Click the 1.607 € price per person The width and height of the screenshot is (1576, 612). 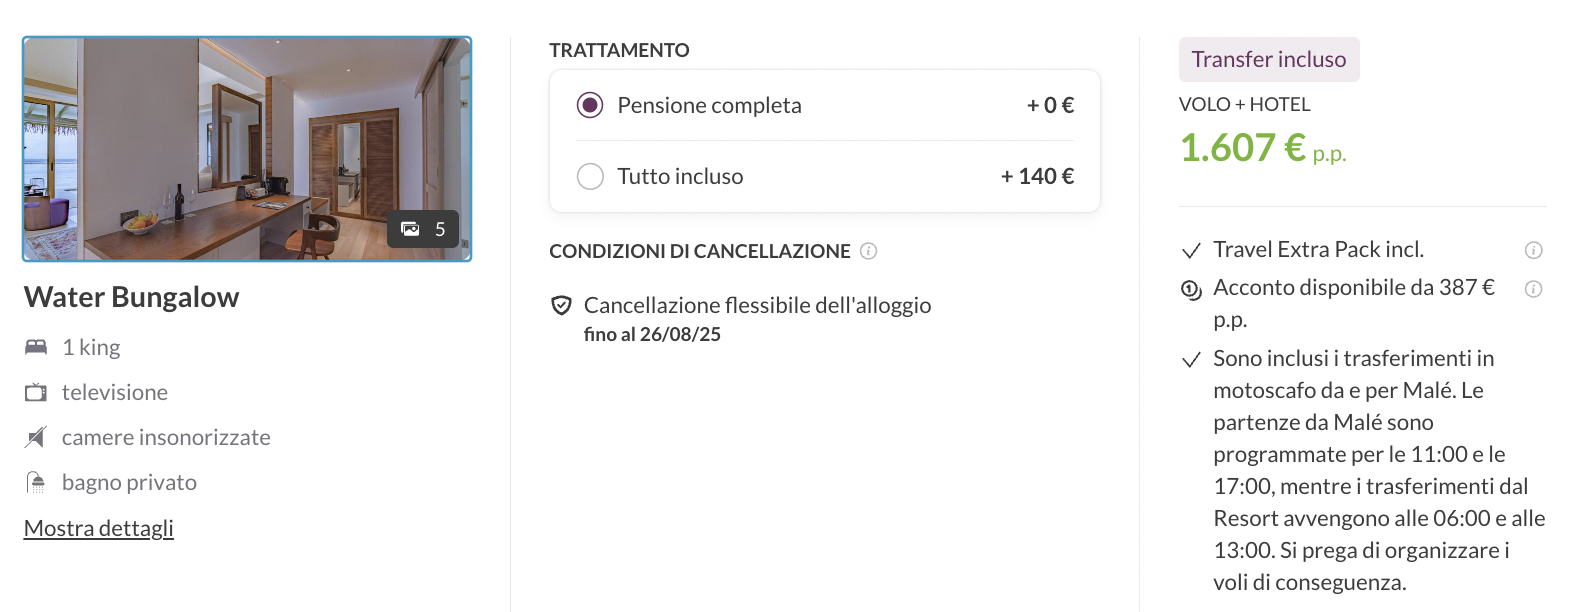click(1243, 148)
